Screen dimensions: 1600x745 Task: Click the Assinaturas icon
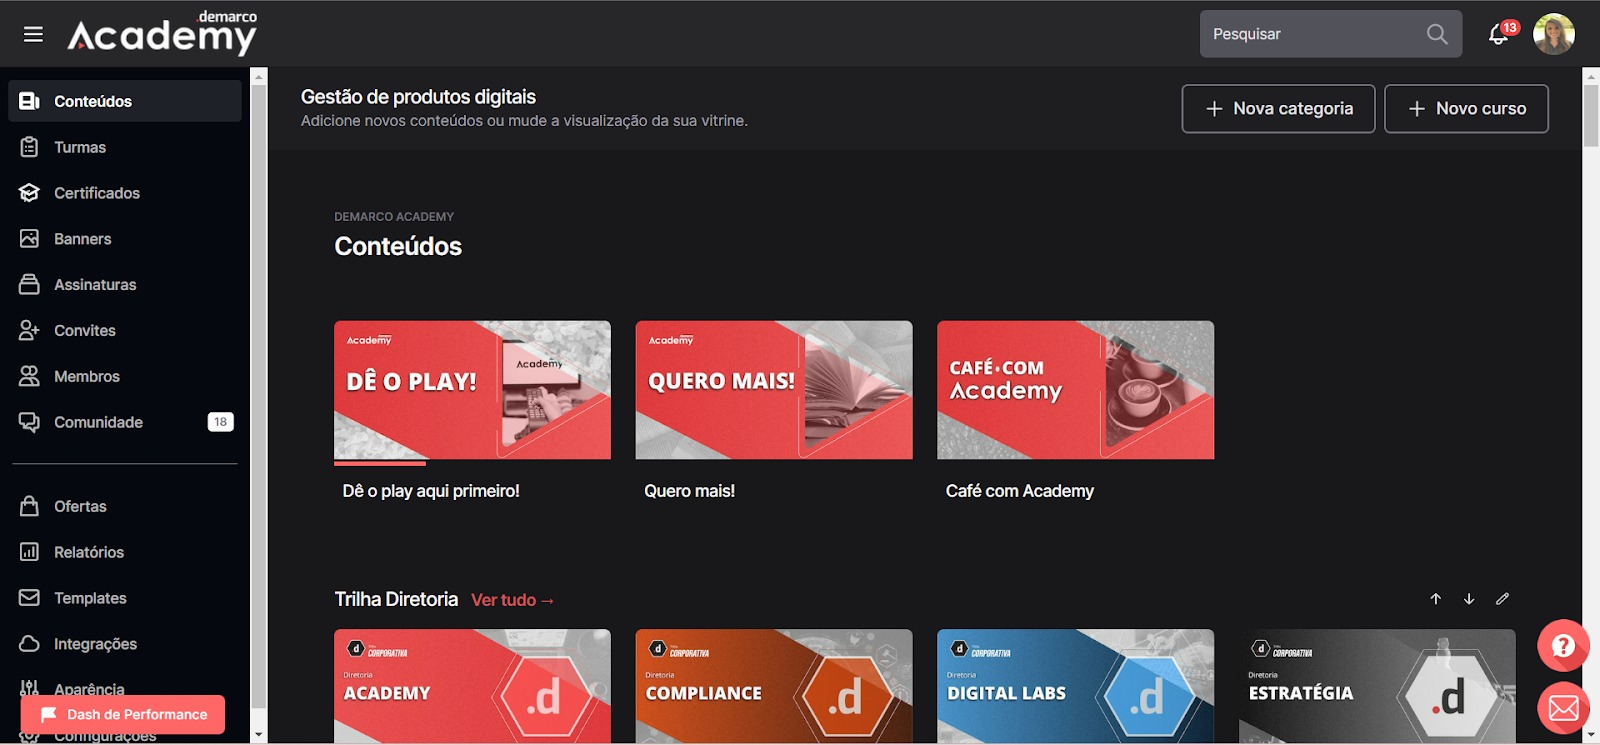click(29, 284)
